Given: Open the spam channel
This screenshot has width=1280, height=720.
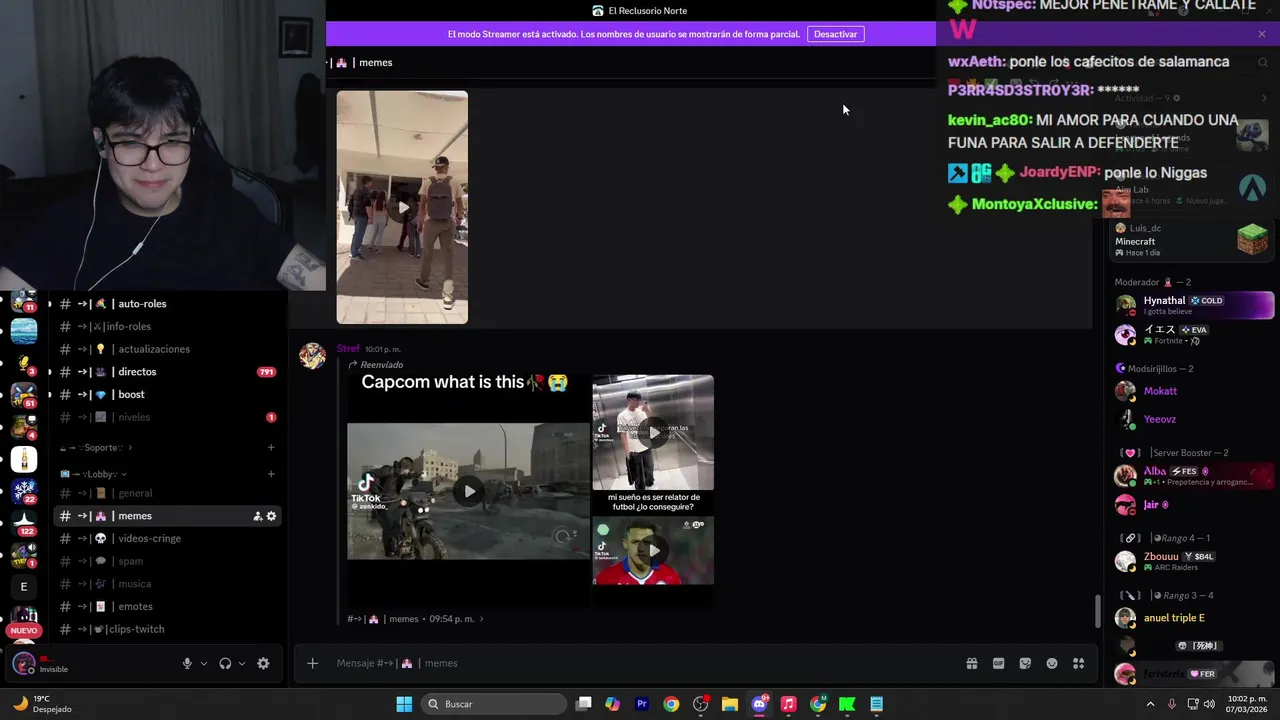Looking at the screenshot, I should pyautogui.click(x=167, y=561).
